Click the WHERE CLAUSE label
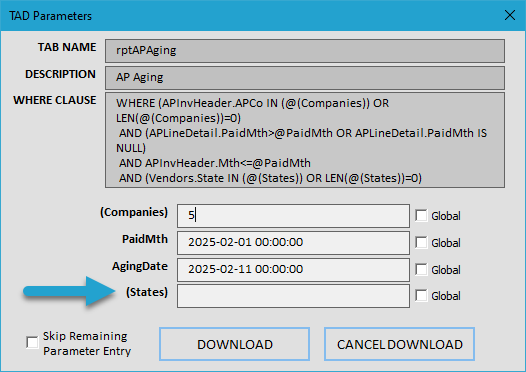 pos(55,100)
